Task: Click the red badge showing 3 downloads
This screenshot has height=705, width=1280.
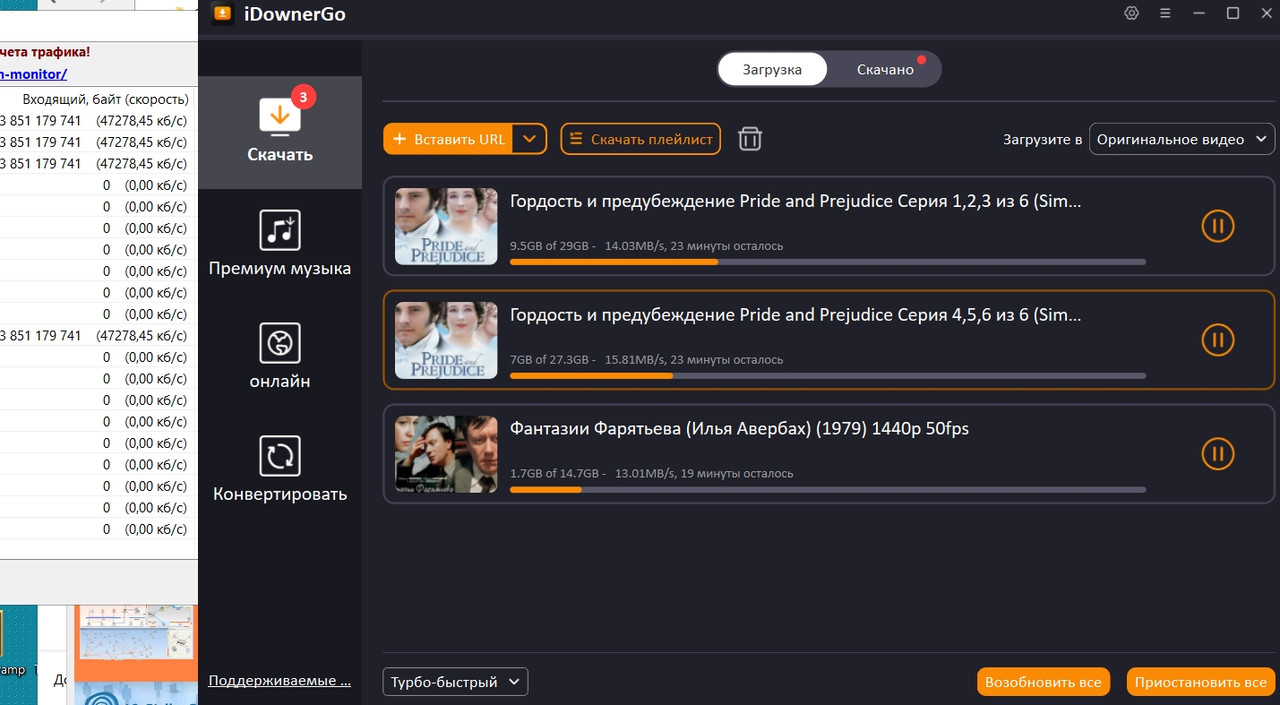Action: (304, 97)
